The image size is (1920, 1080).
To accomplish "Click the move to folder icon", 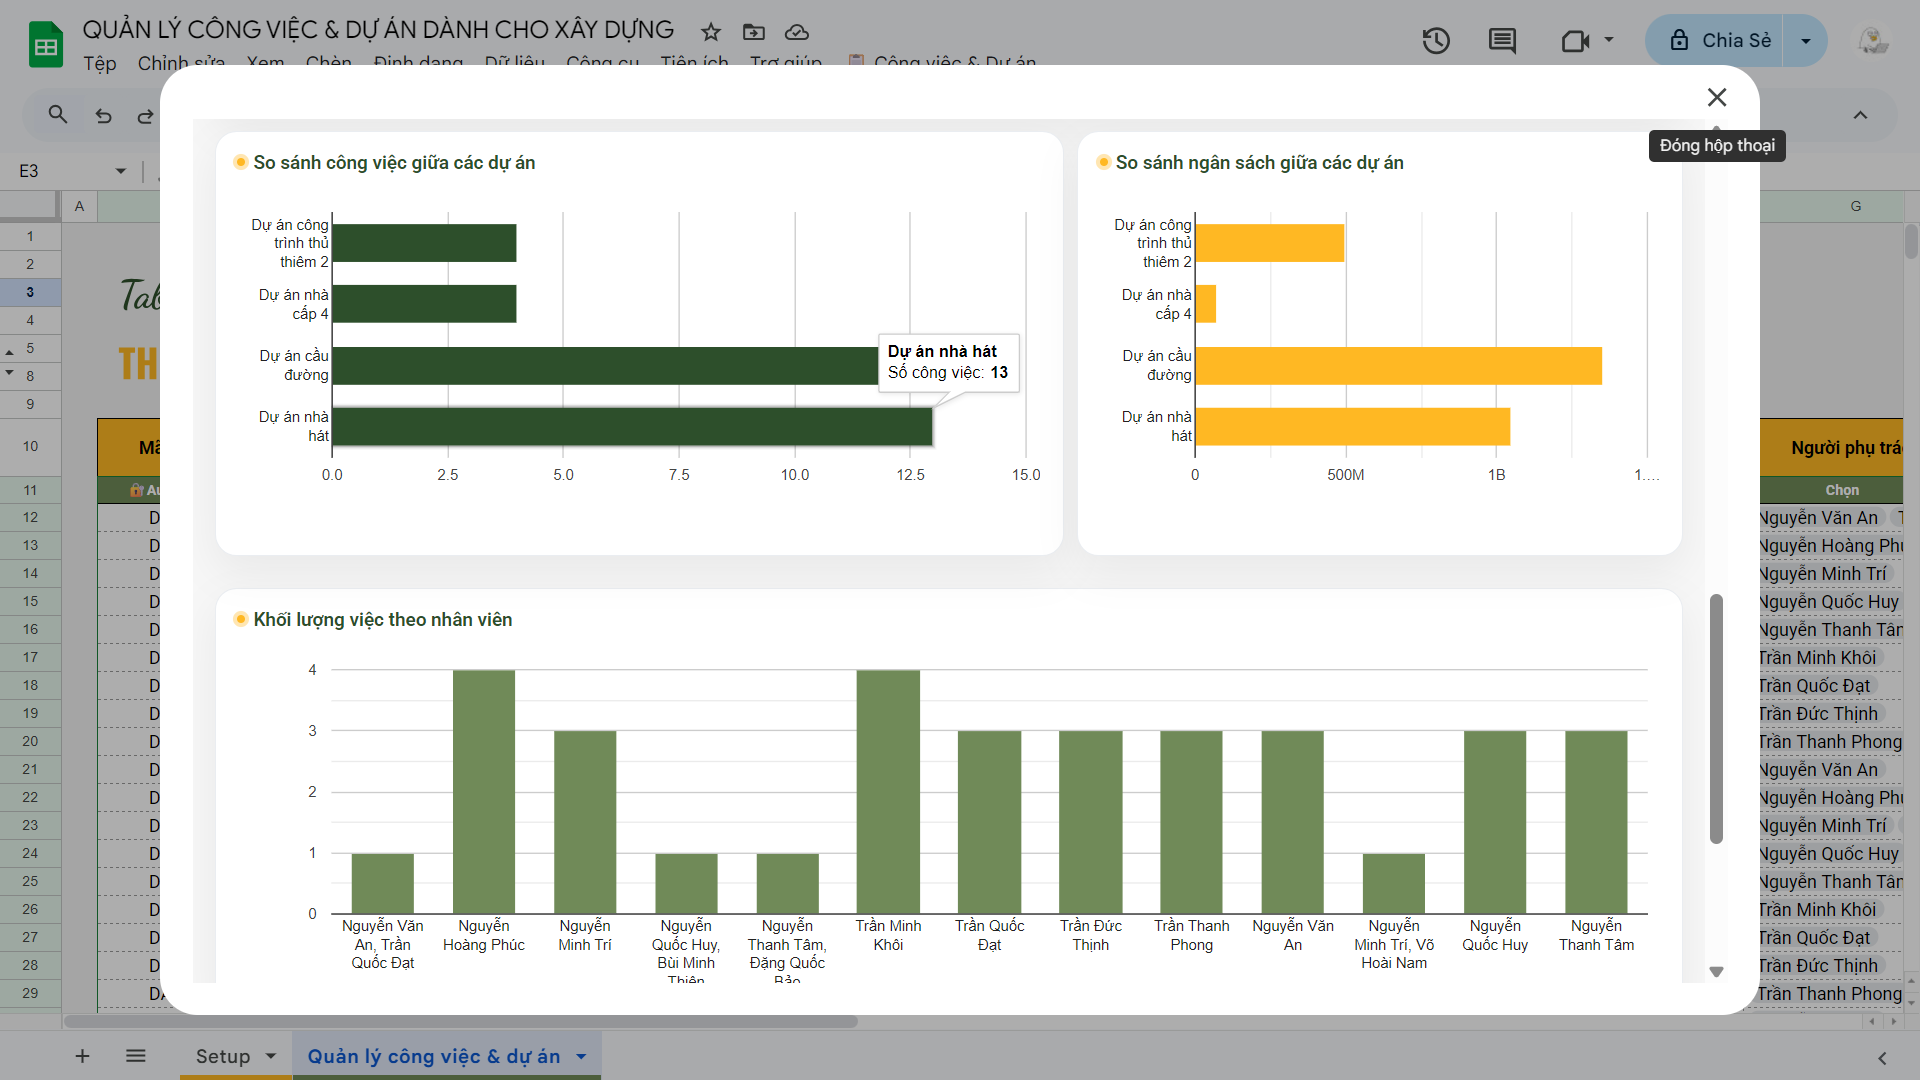I will [x=754, y=32].
